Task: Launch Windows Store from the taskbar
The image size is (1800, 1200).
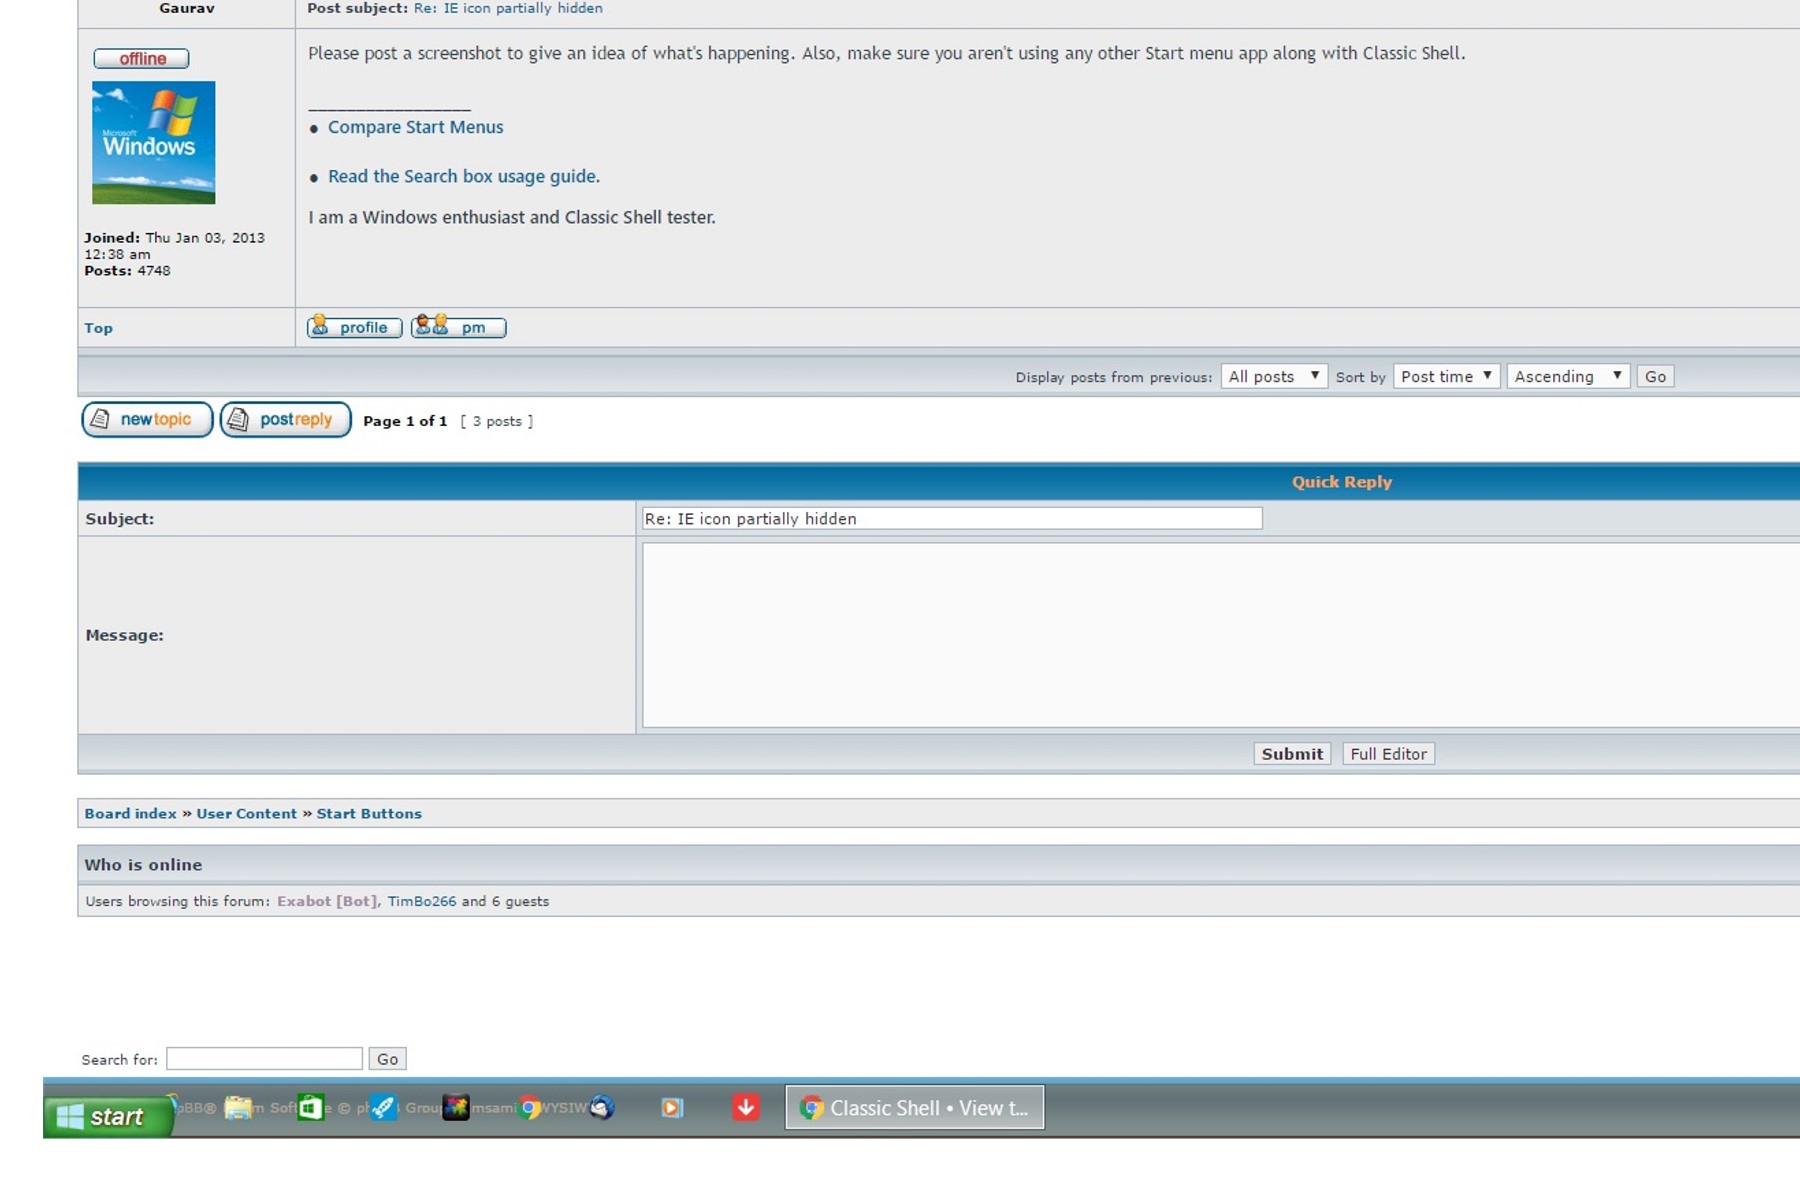Action: tap(311, 1108)
